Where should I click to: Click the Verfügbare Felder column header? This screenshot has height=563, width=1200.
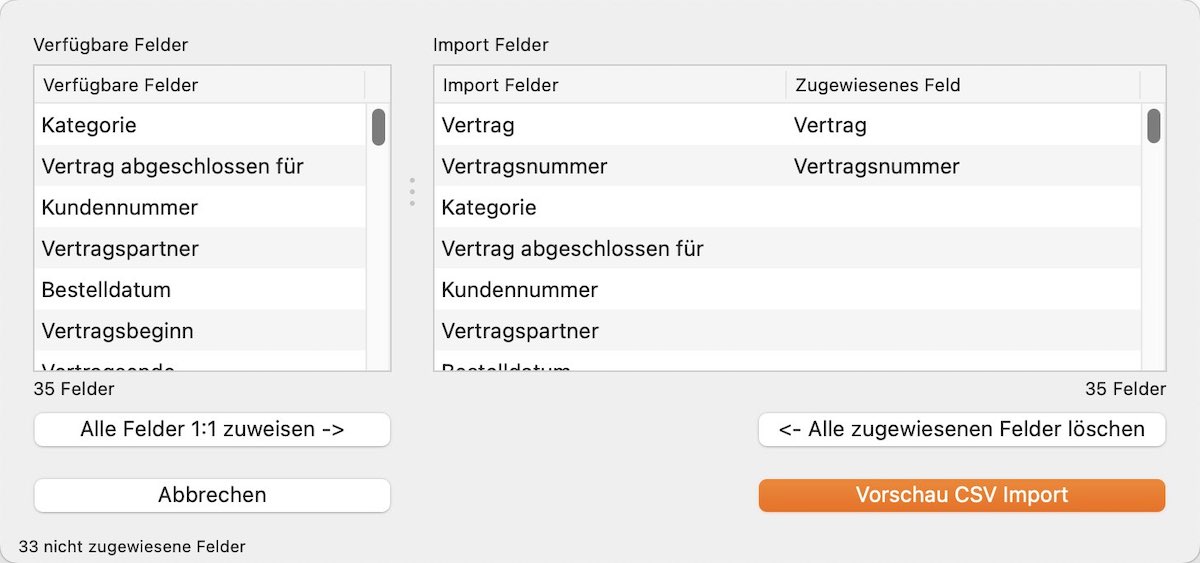(x=200, y=85)
